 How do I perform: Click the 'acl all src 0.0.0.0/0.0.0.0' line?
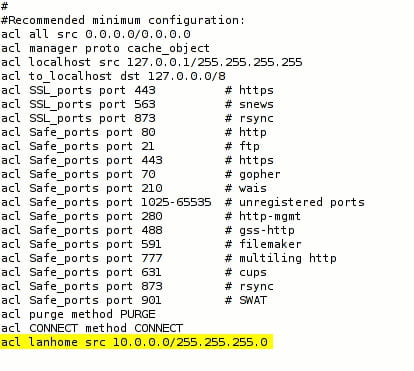[96, 34]
